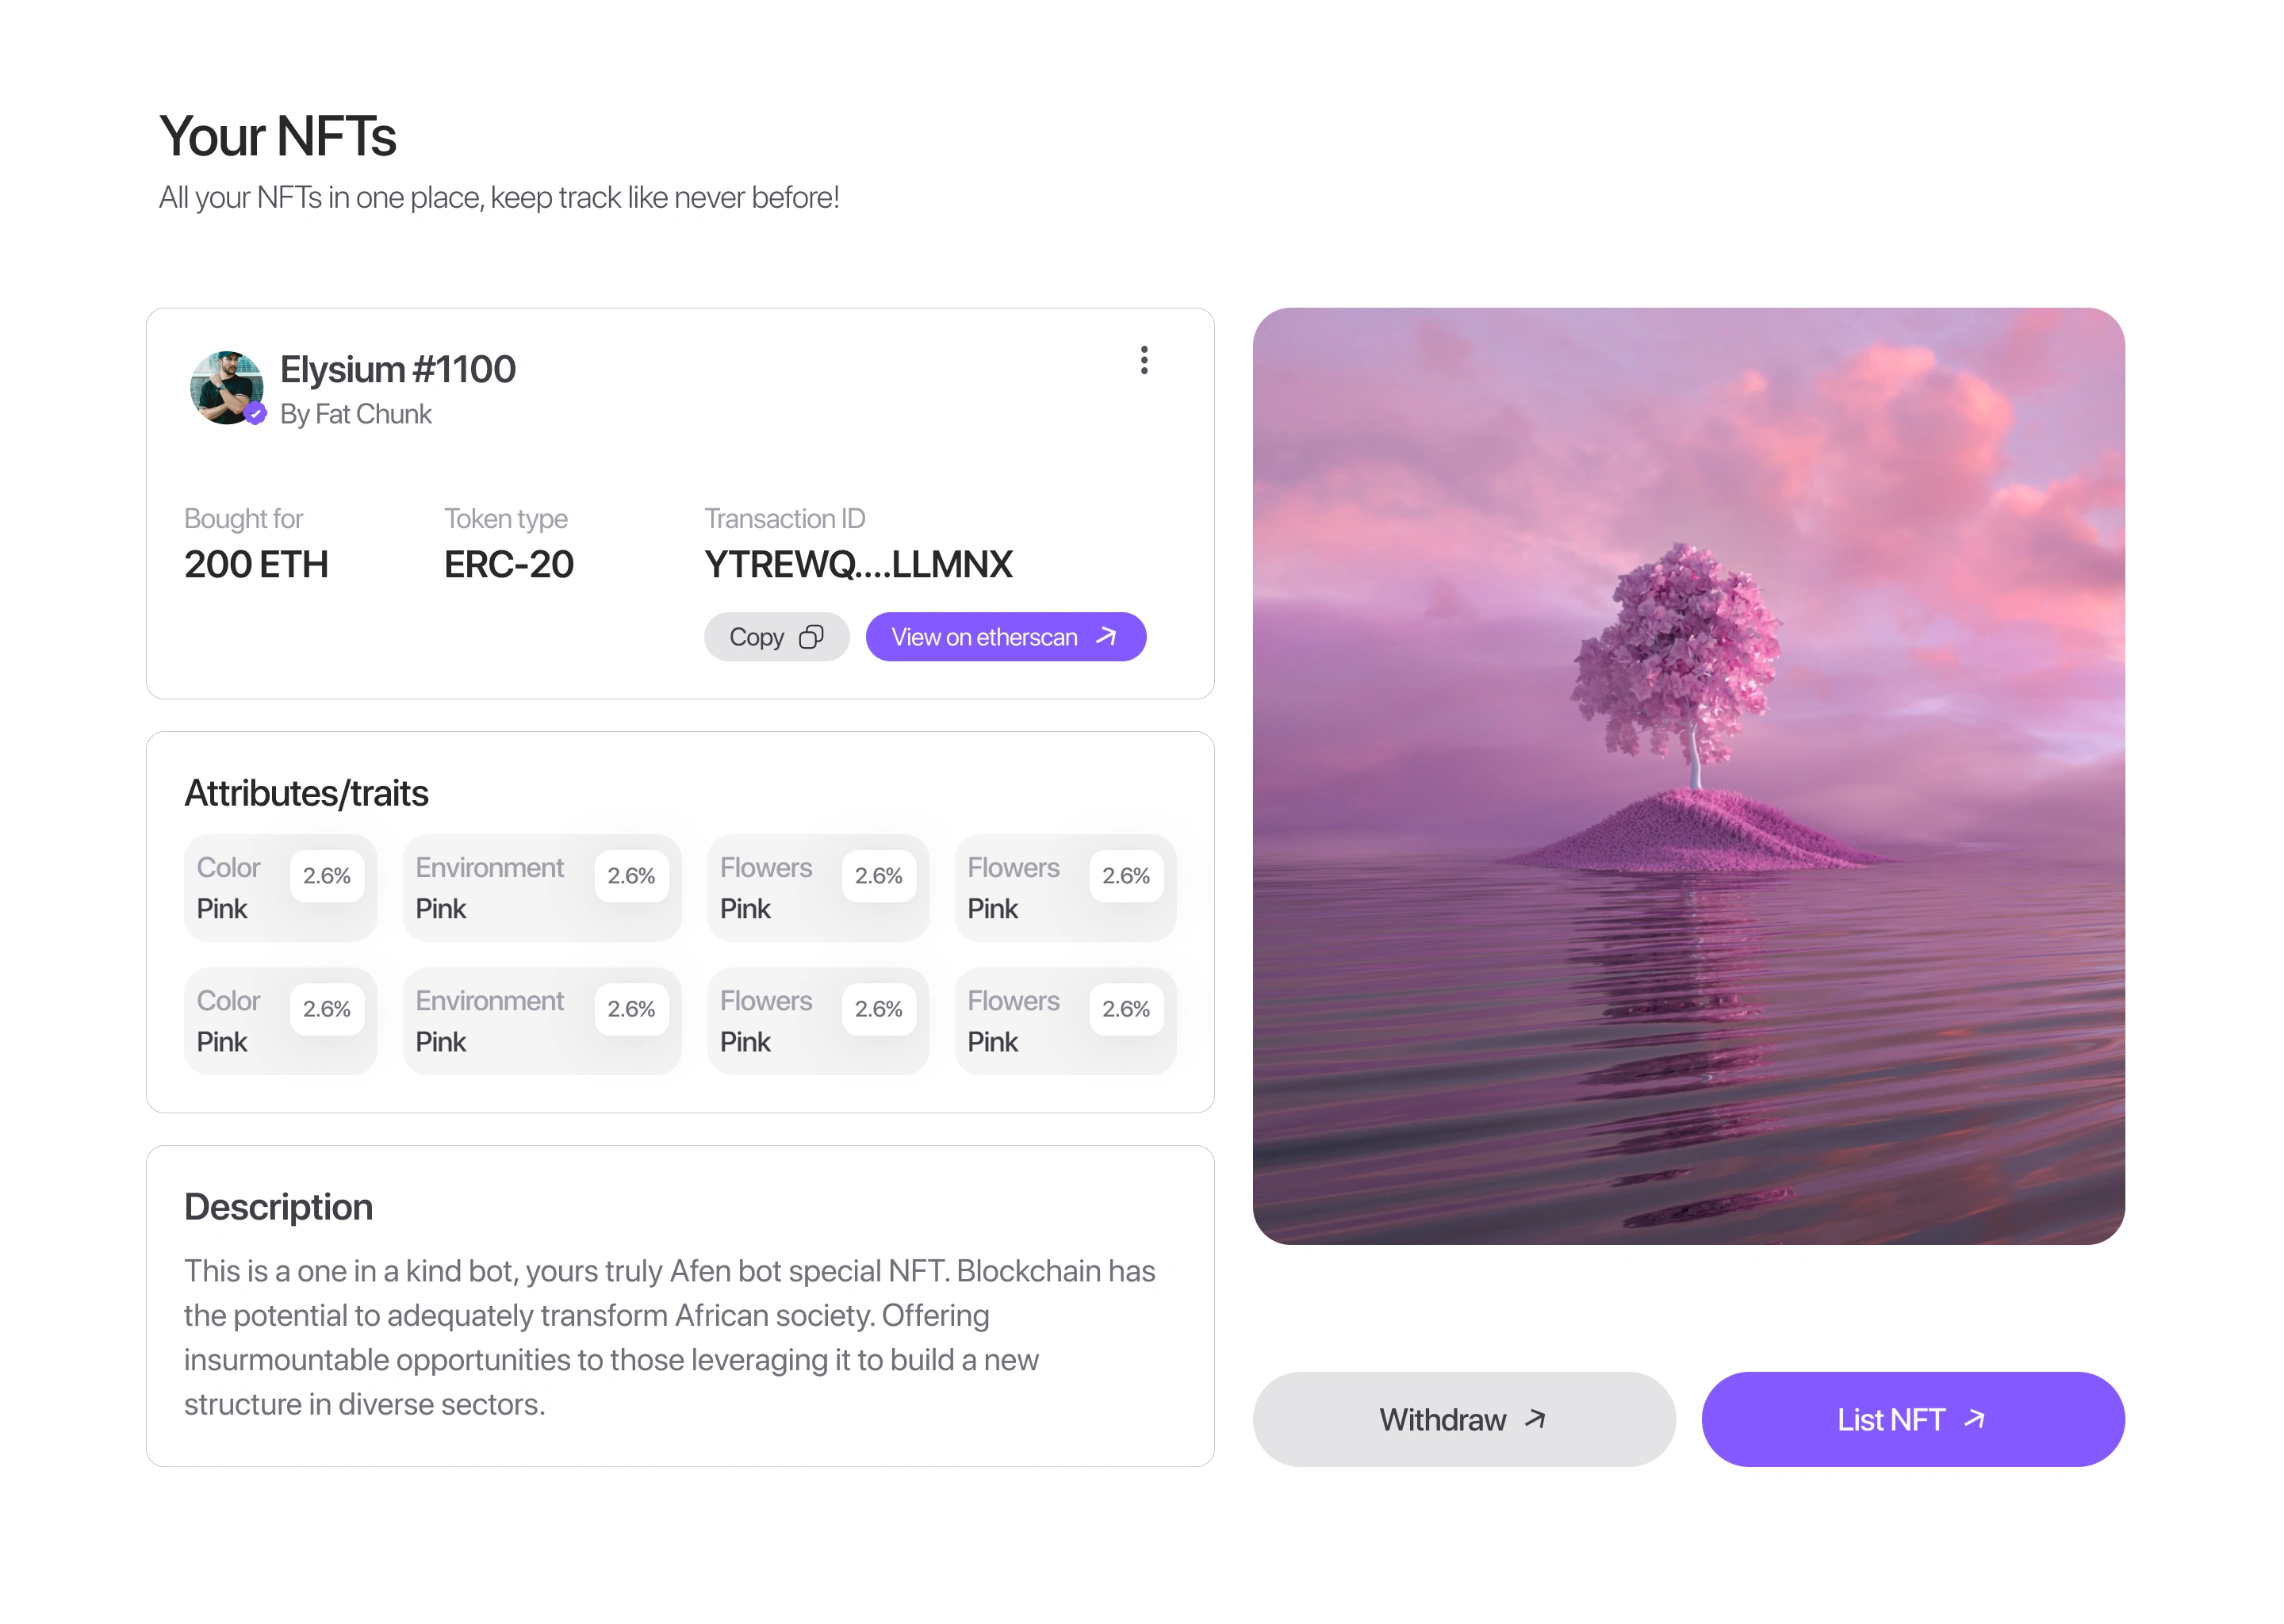Select the second-row Environment Pink trait

click(541, 1021)
